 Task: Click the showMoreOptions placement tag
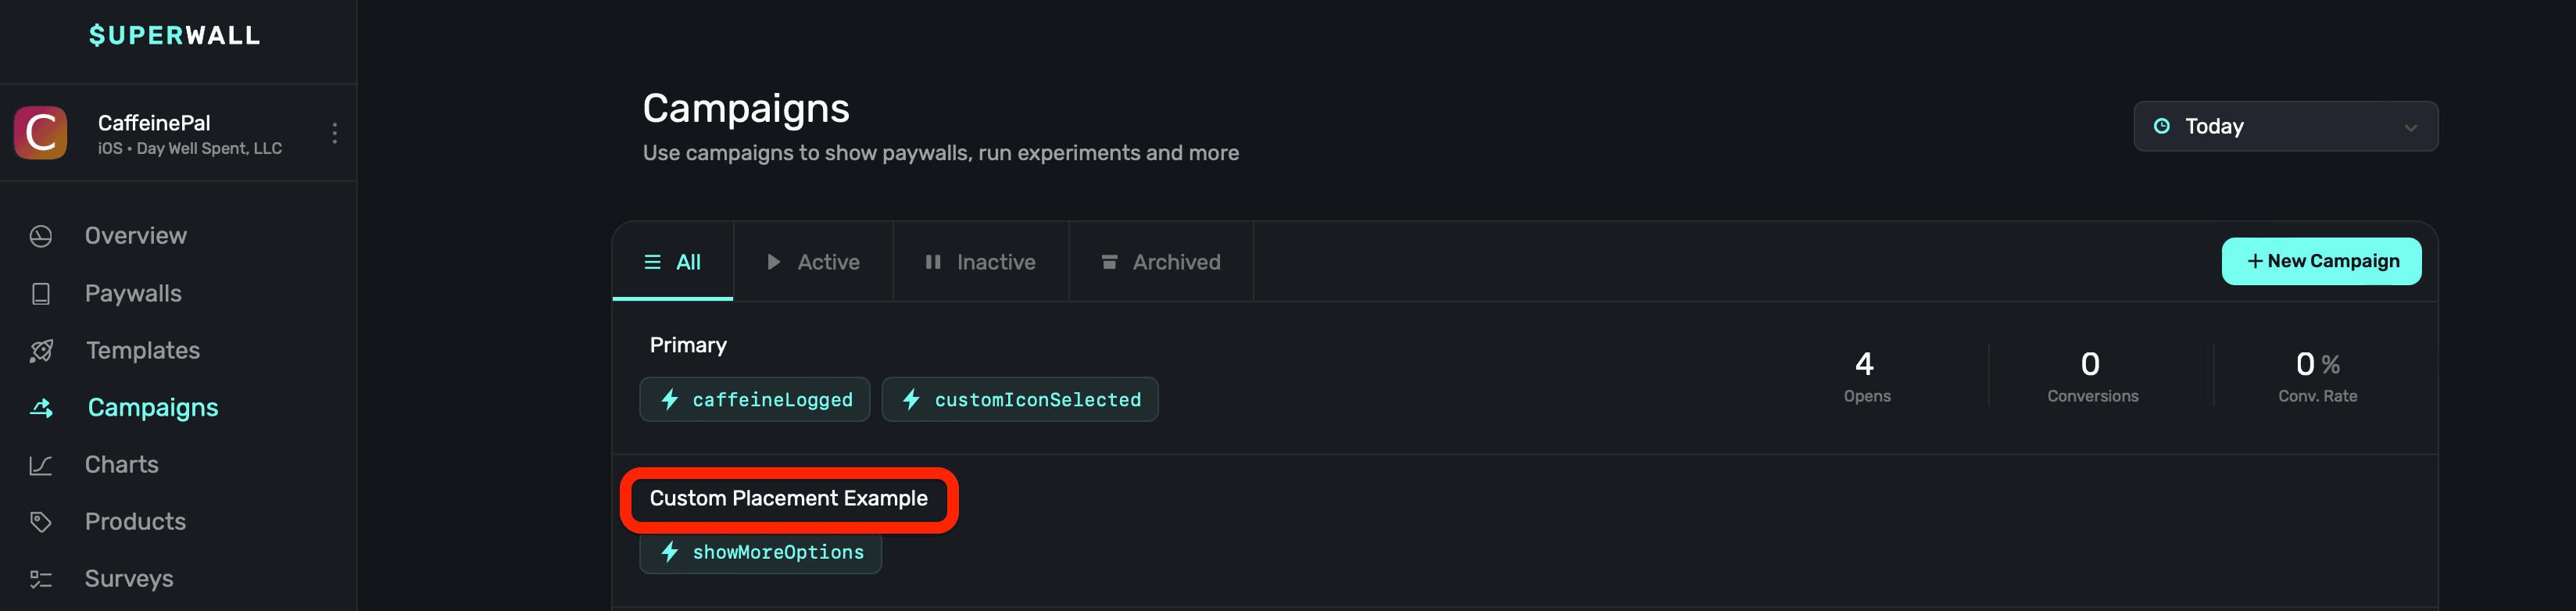[x=761, y=553]
